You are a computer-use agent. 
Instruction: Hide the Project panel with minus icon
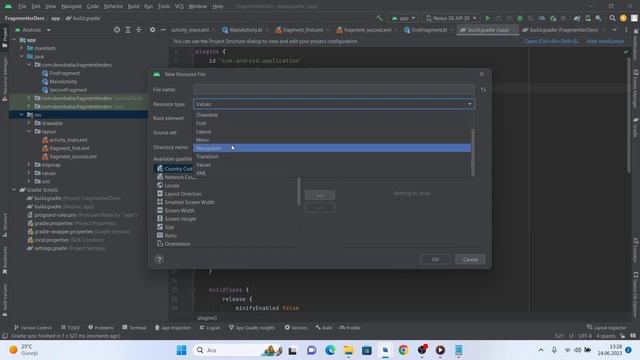tap(163, 30)
